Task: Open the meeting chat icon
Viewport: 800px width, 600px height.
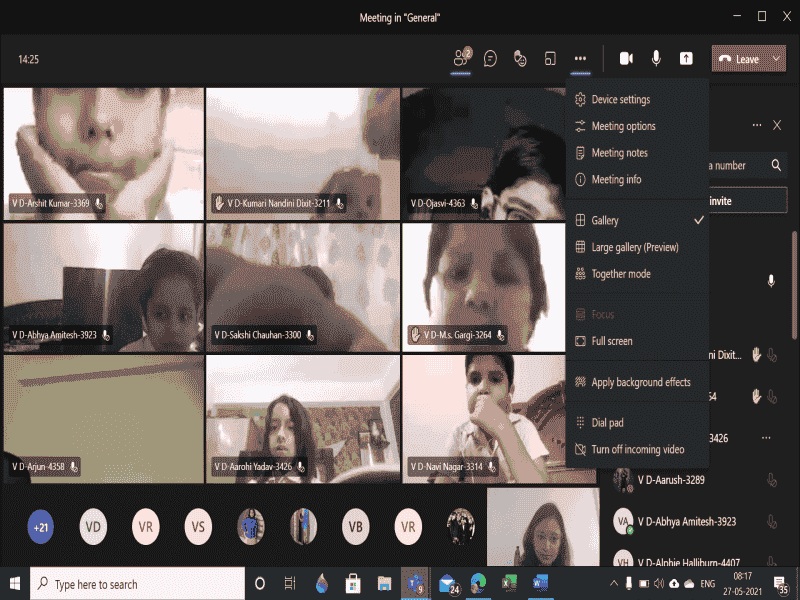Action: coord(490,59)
